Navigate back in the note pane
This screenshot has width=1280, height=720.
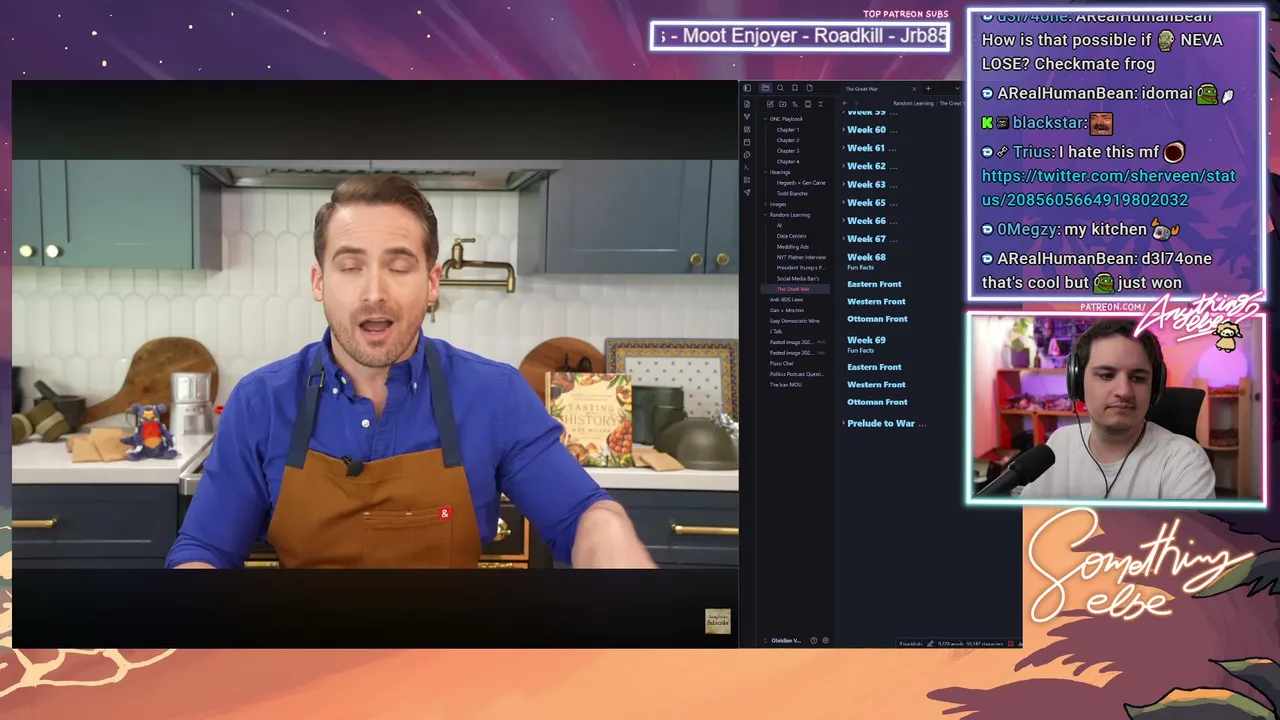point(845,103)
